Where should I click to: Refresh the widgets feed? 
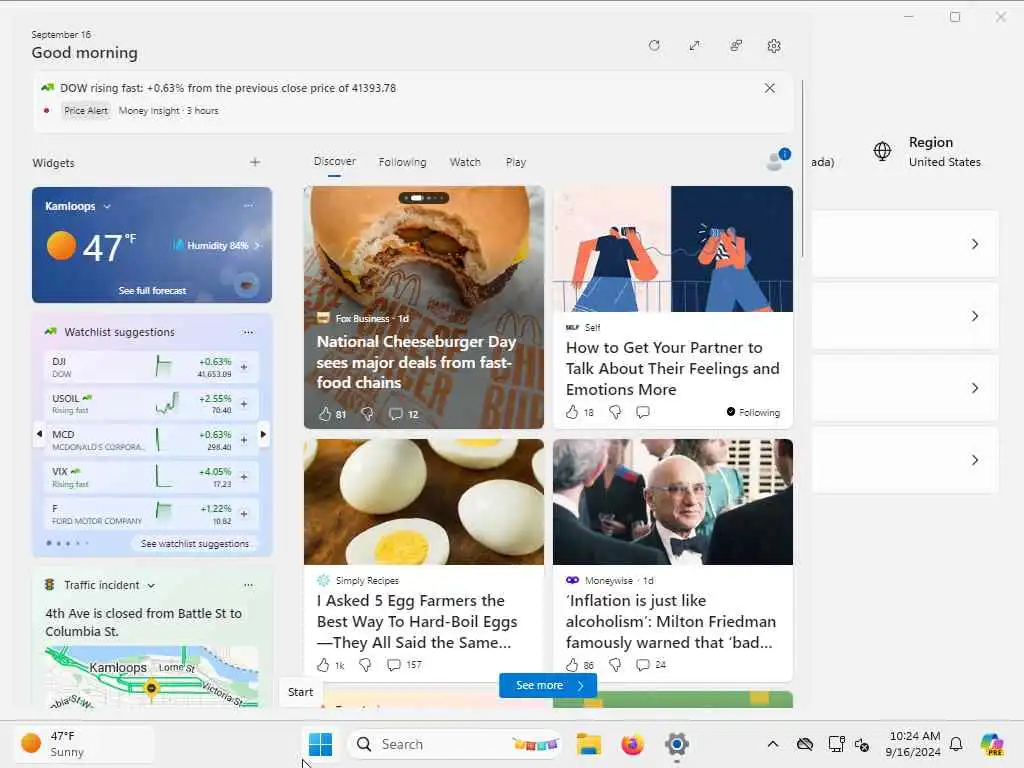point(654,46)
